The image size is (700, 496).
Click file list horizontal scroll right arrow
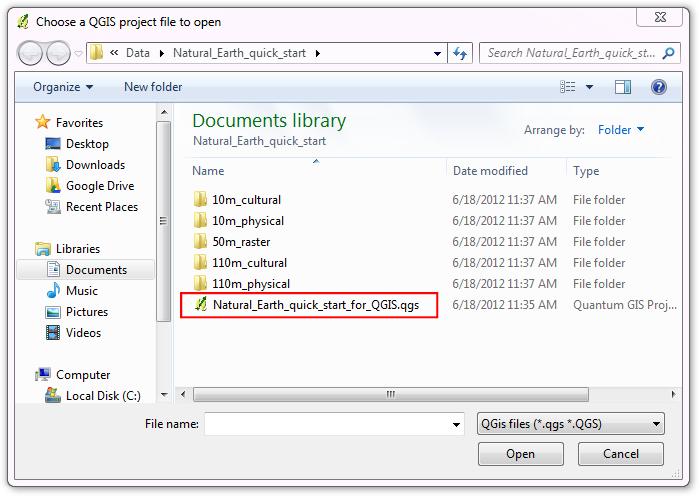pyautogui.click(x=673, y=394)
